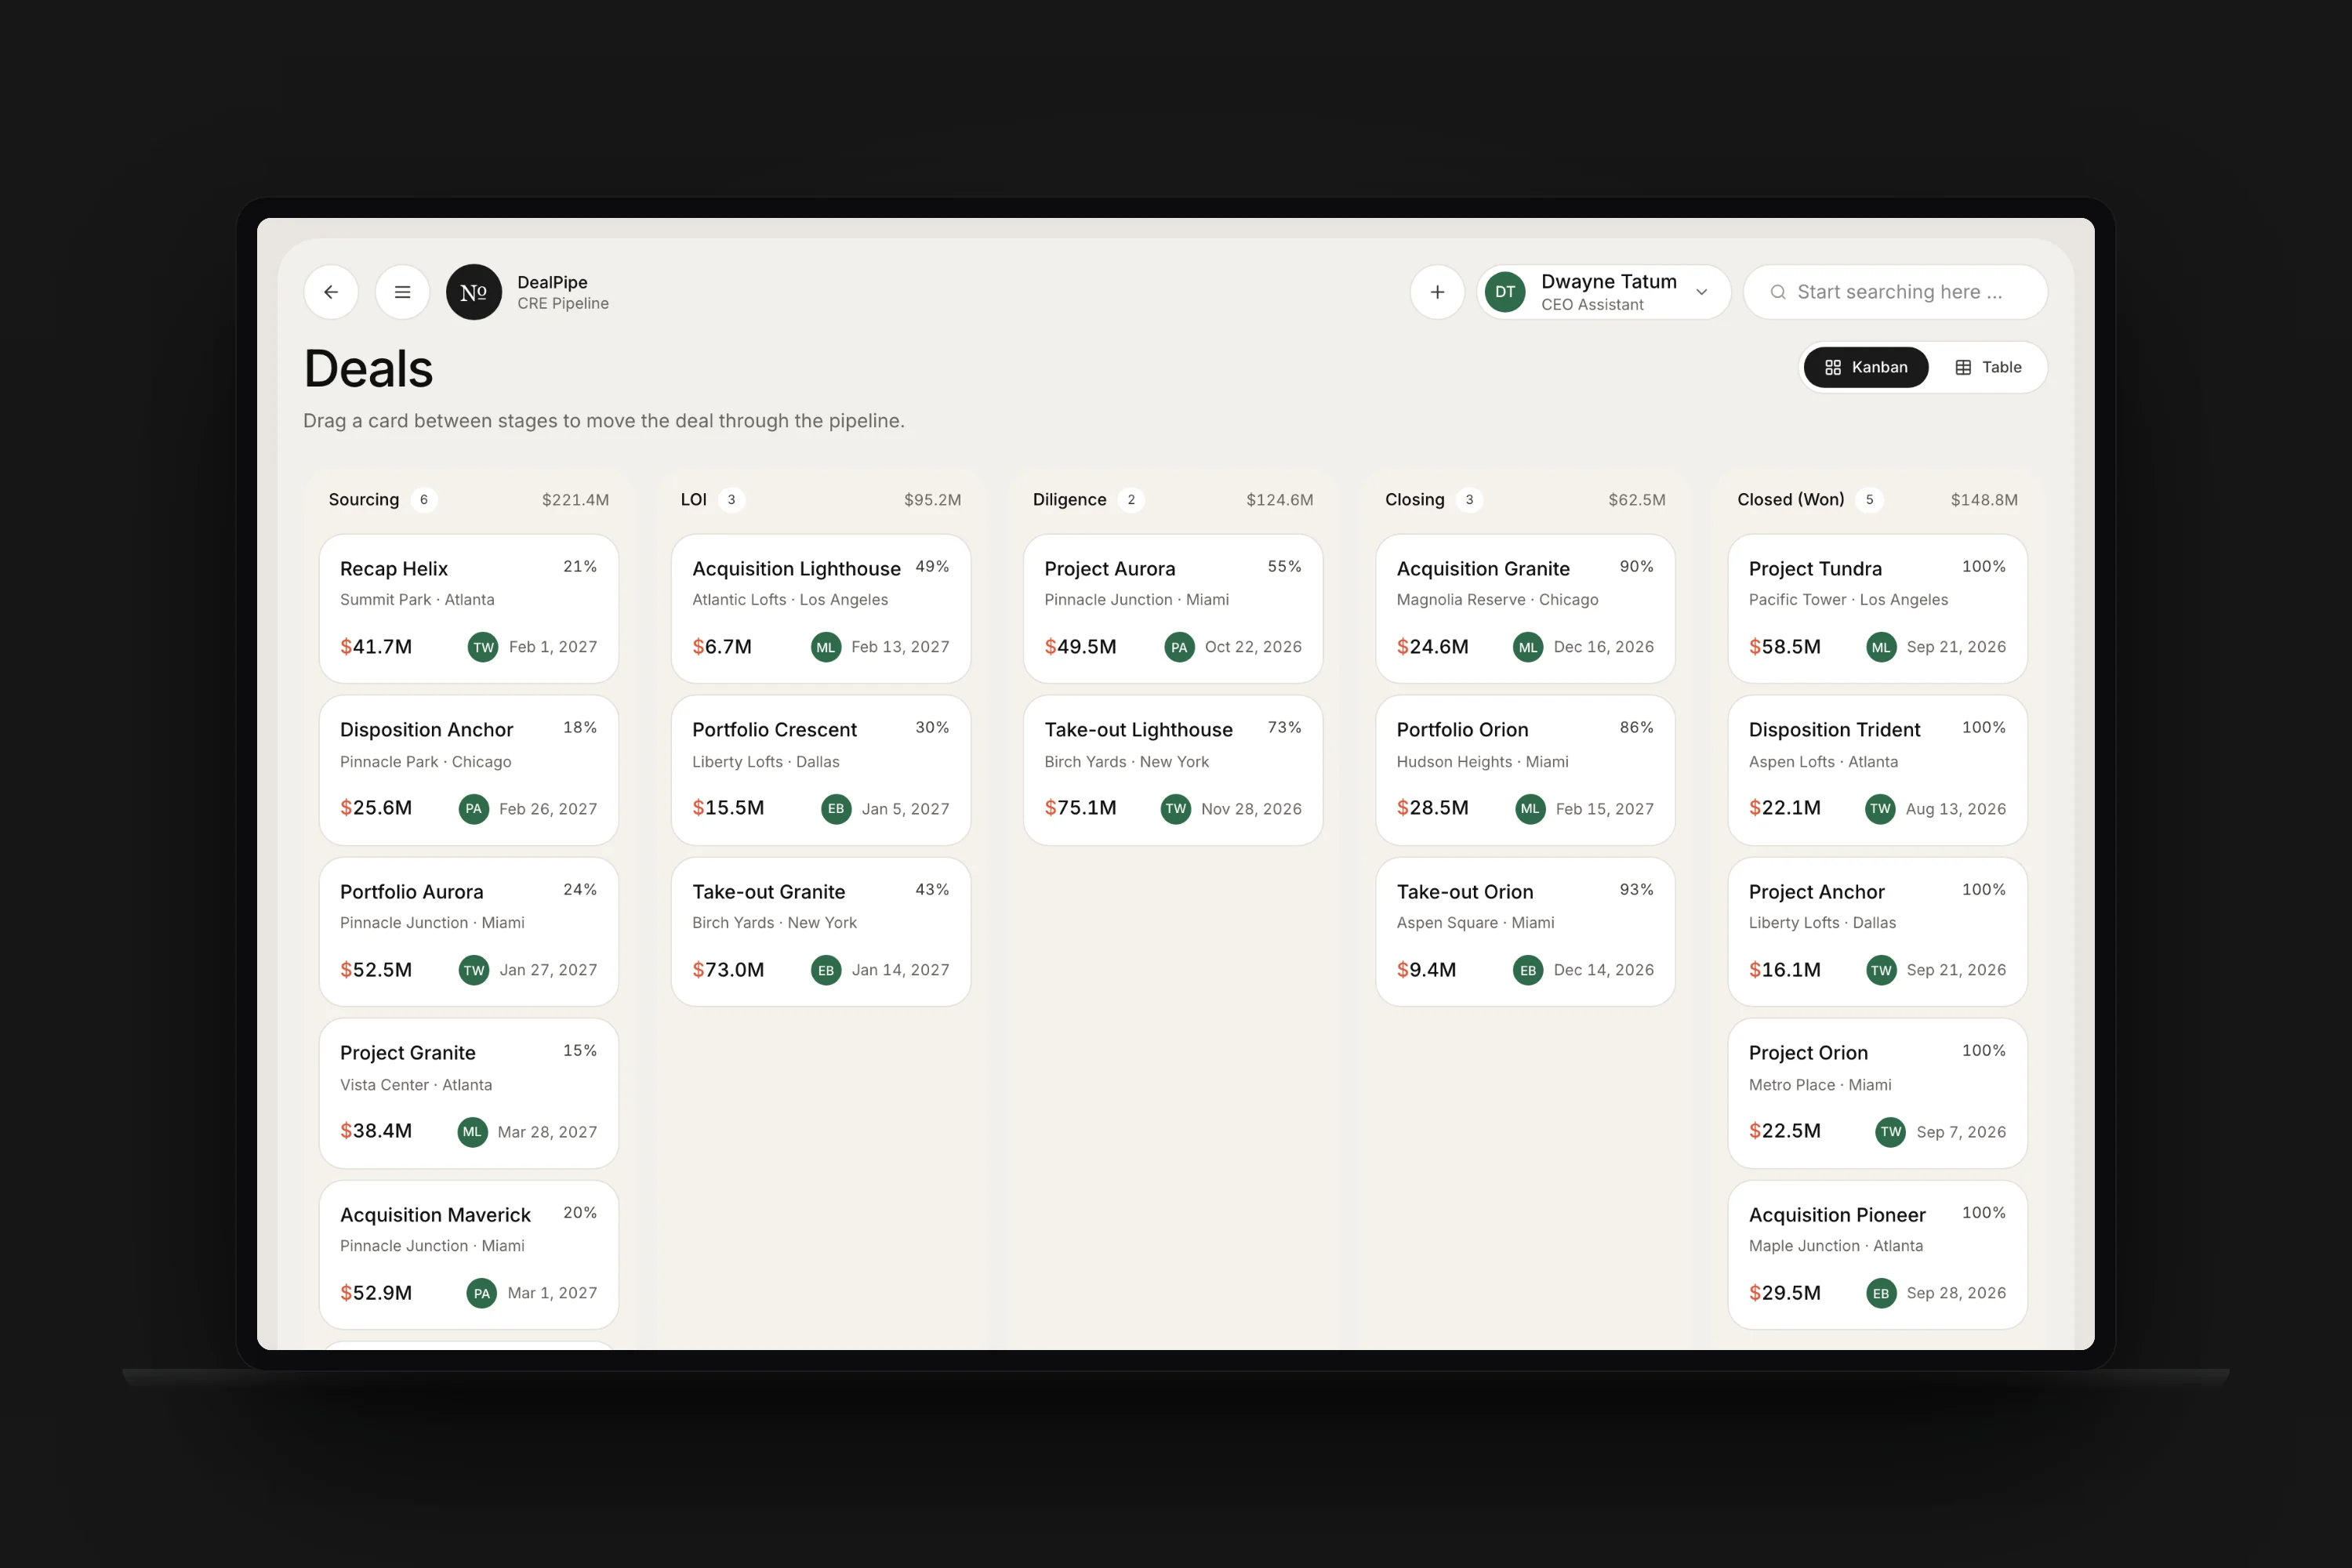Screen dimensions: 2352x1568
Task: Open the hamburger menu
Action: [402, 292]
